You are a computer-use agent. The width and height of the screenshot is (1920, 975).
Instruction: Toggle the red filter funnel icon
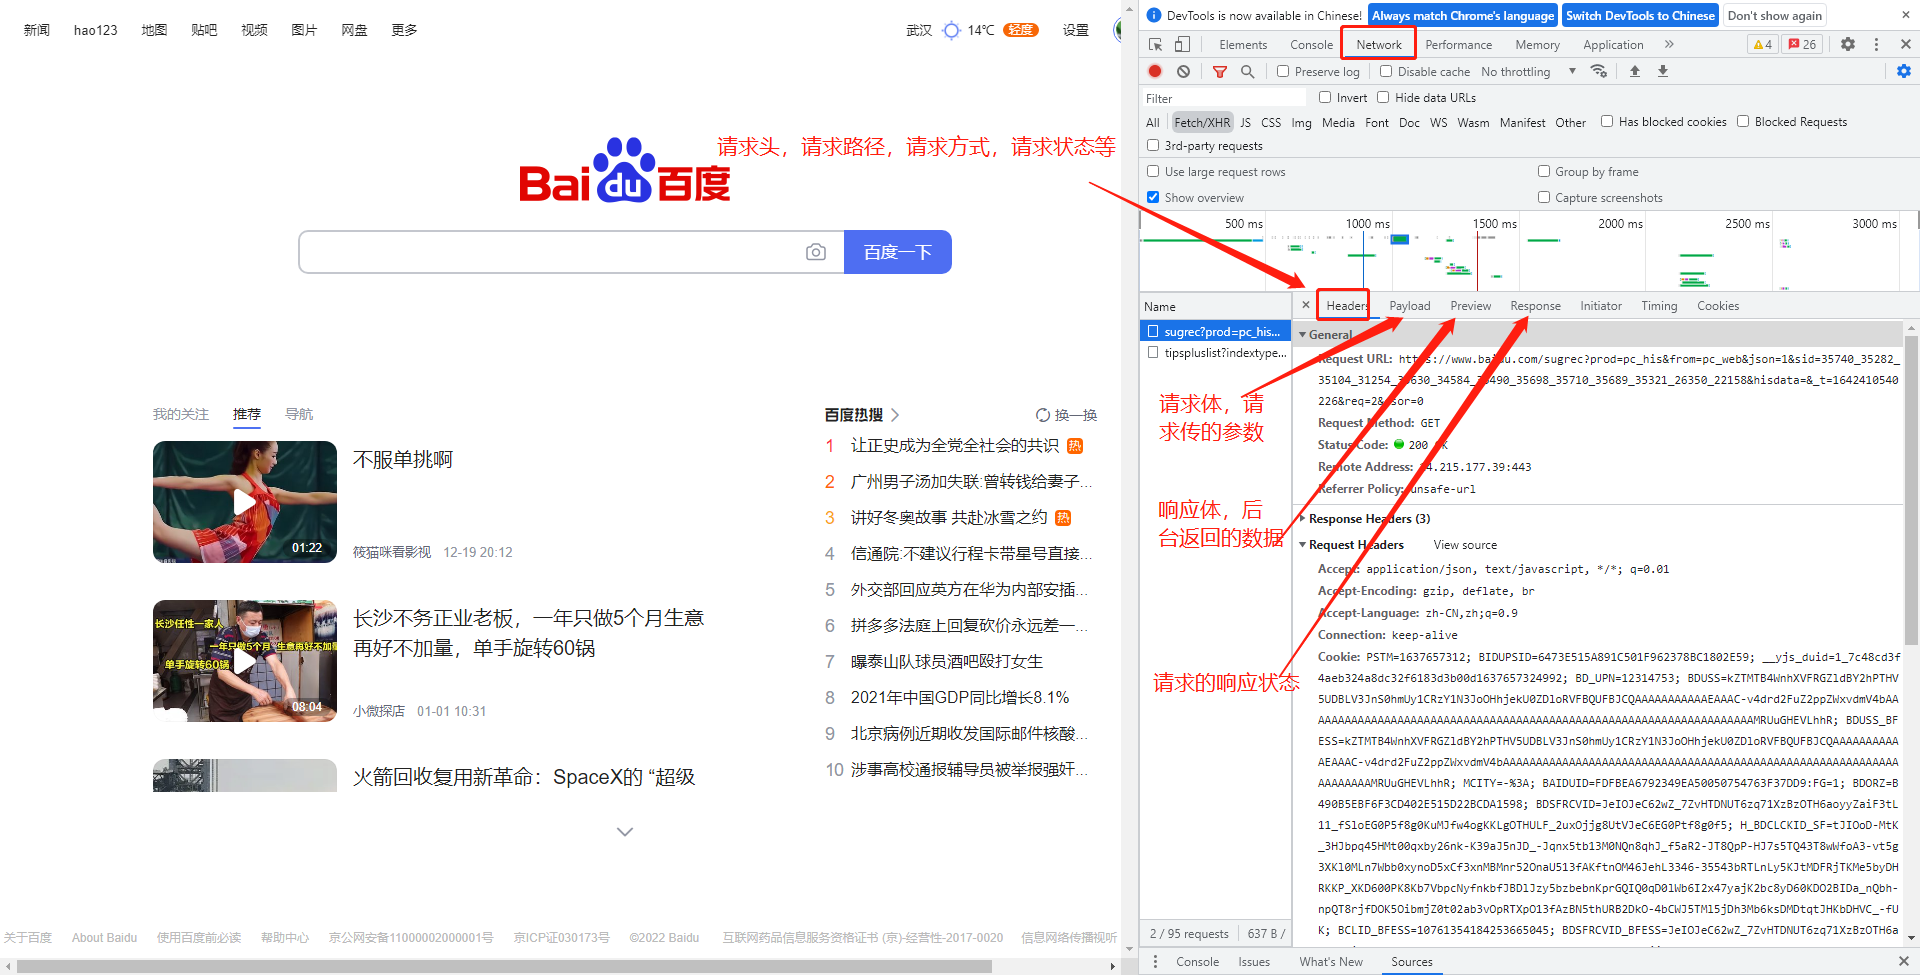coord(1220,71)
